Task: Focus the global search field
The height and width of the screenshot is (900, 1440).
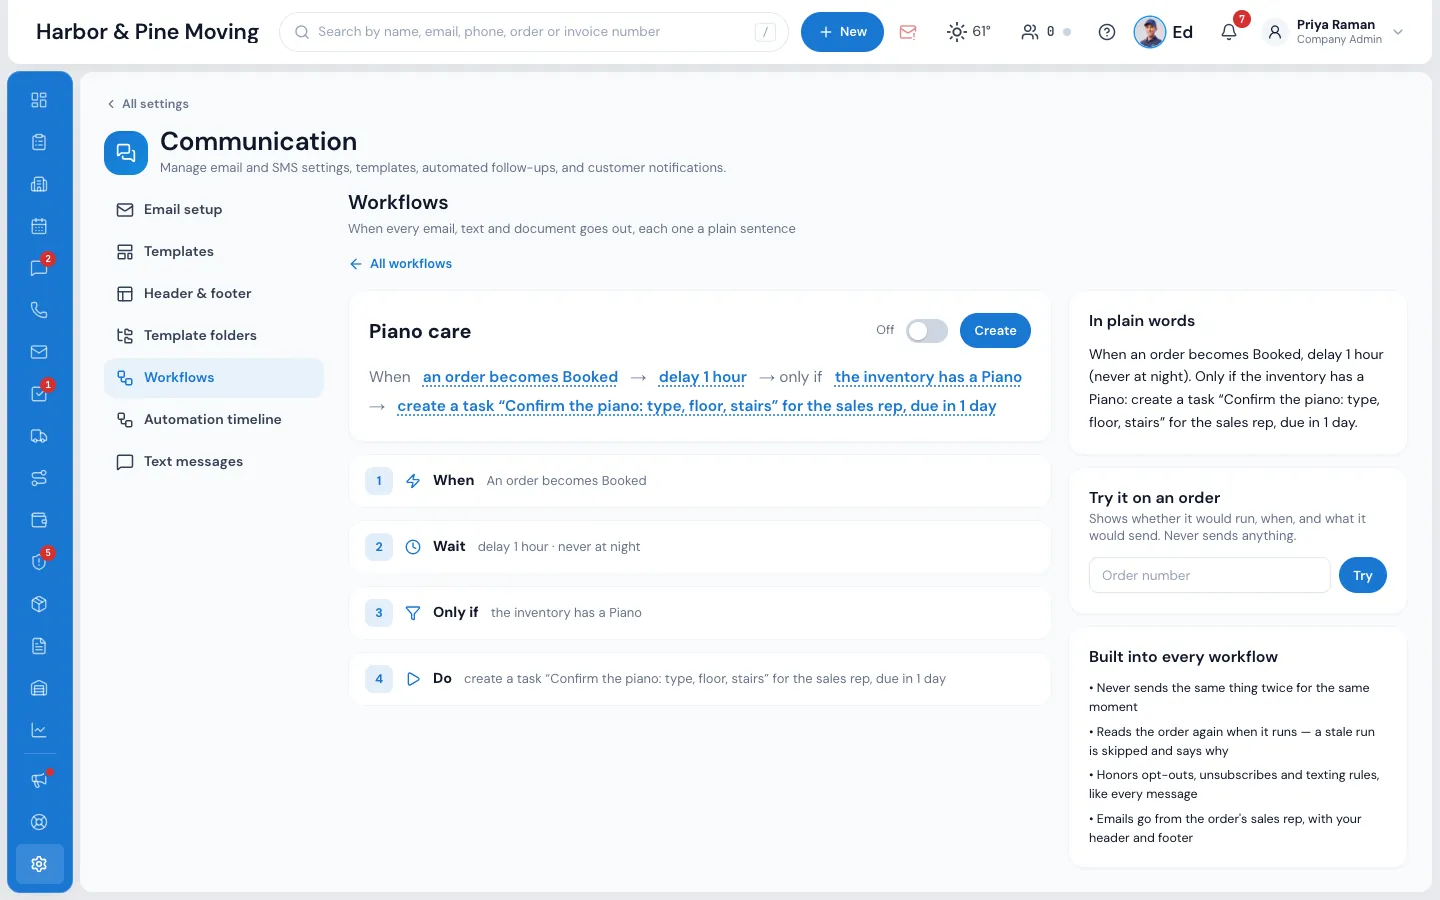Action: pyautogui.click(x=534, y=32)
